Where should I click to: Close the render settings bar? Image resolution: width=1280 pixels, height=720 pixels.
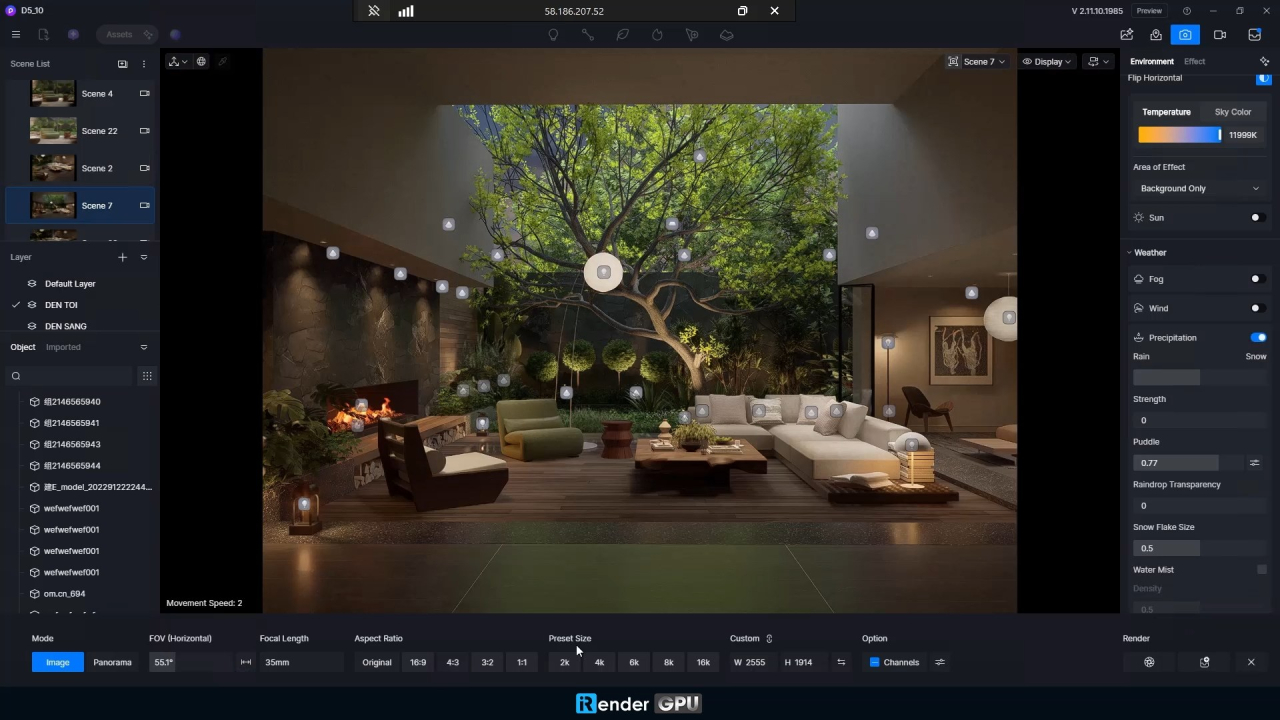tap(1251, 662)
